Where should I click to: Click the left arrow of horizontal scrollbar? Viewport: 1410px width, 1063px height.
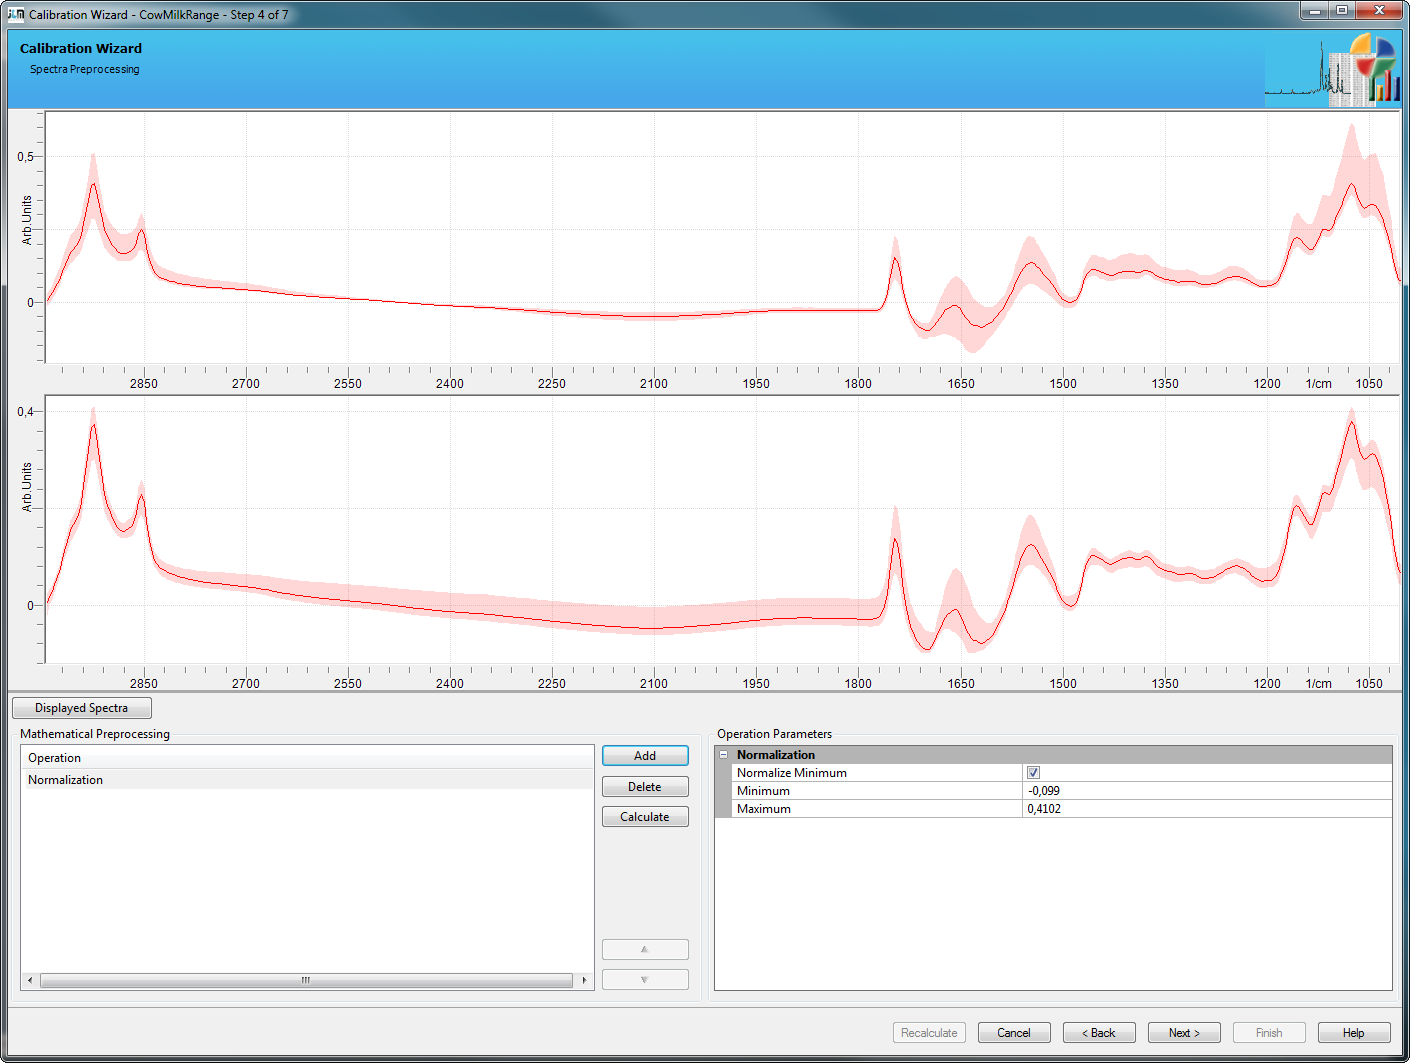[30, 981]
